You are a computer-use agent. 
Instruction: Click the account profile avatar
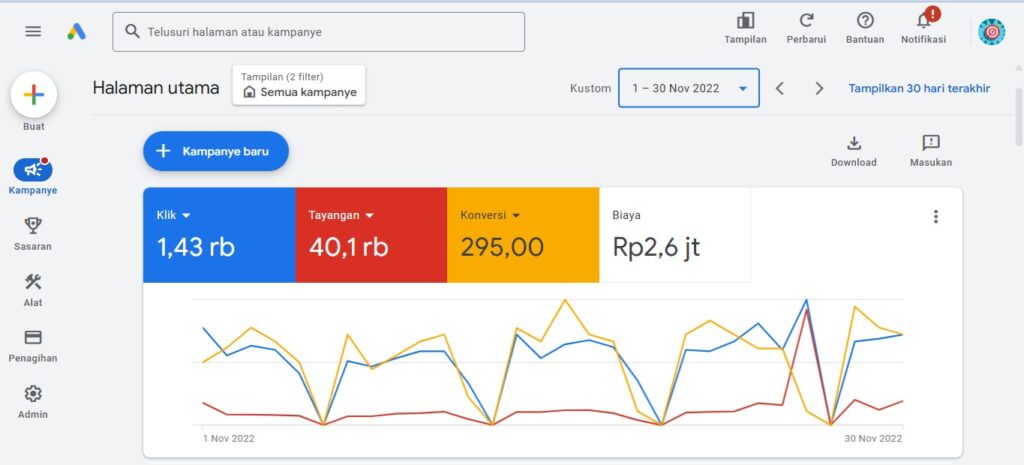click(991, 32)
